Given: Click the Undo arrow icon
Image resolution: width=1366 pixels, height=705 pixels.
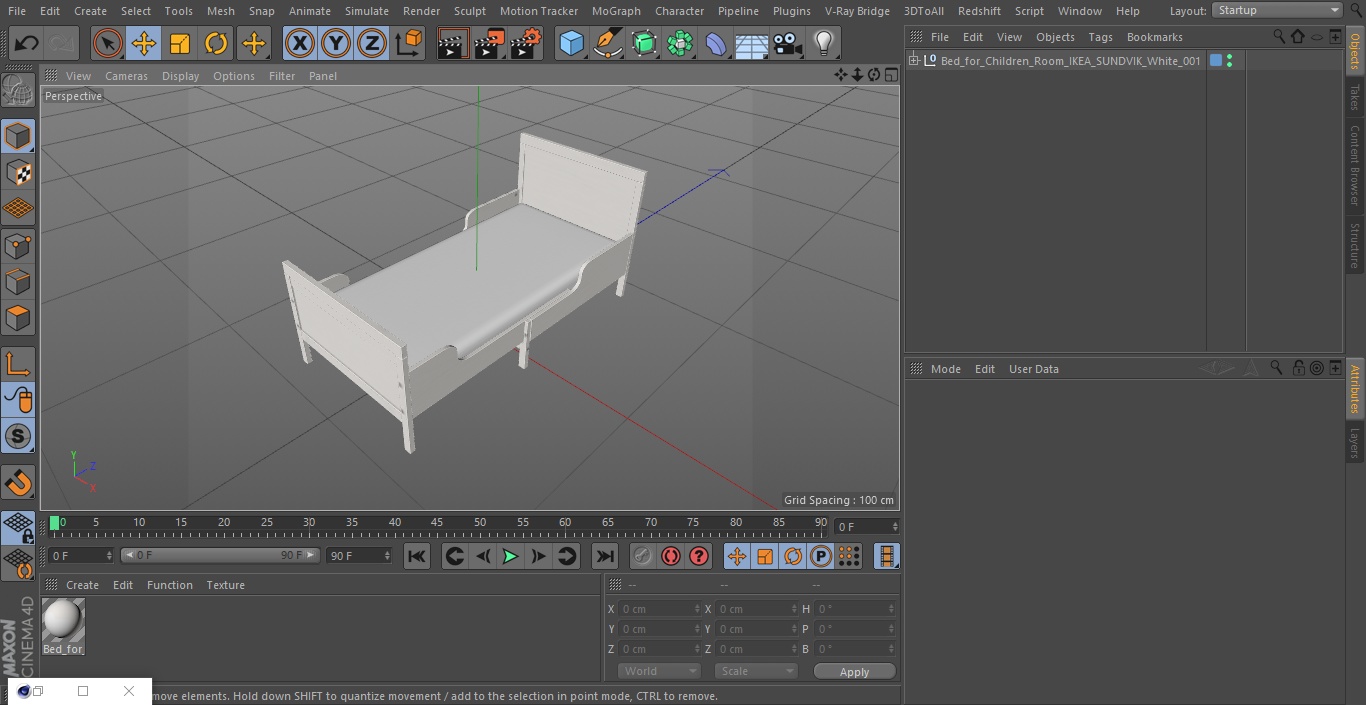Looking at the screenshot, I should [x=27, y=43].
